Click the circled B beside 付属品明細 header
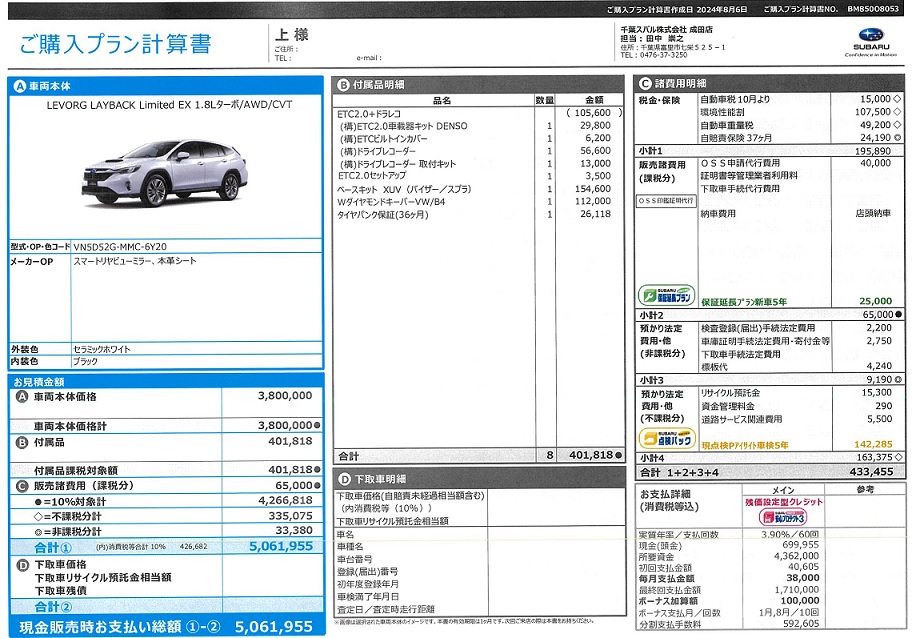The image size is (912, 638). (343, 85)
